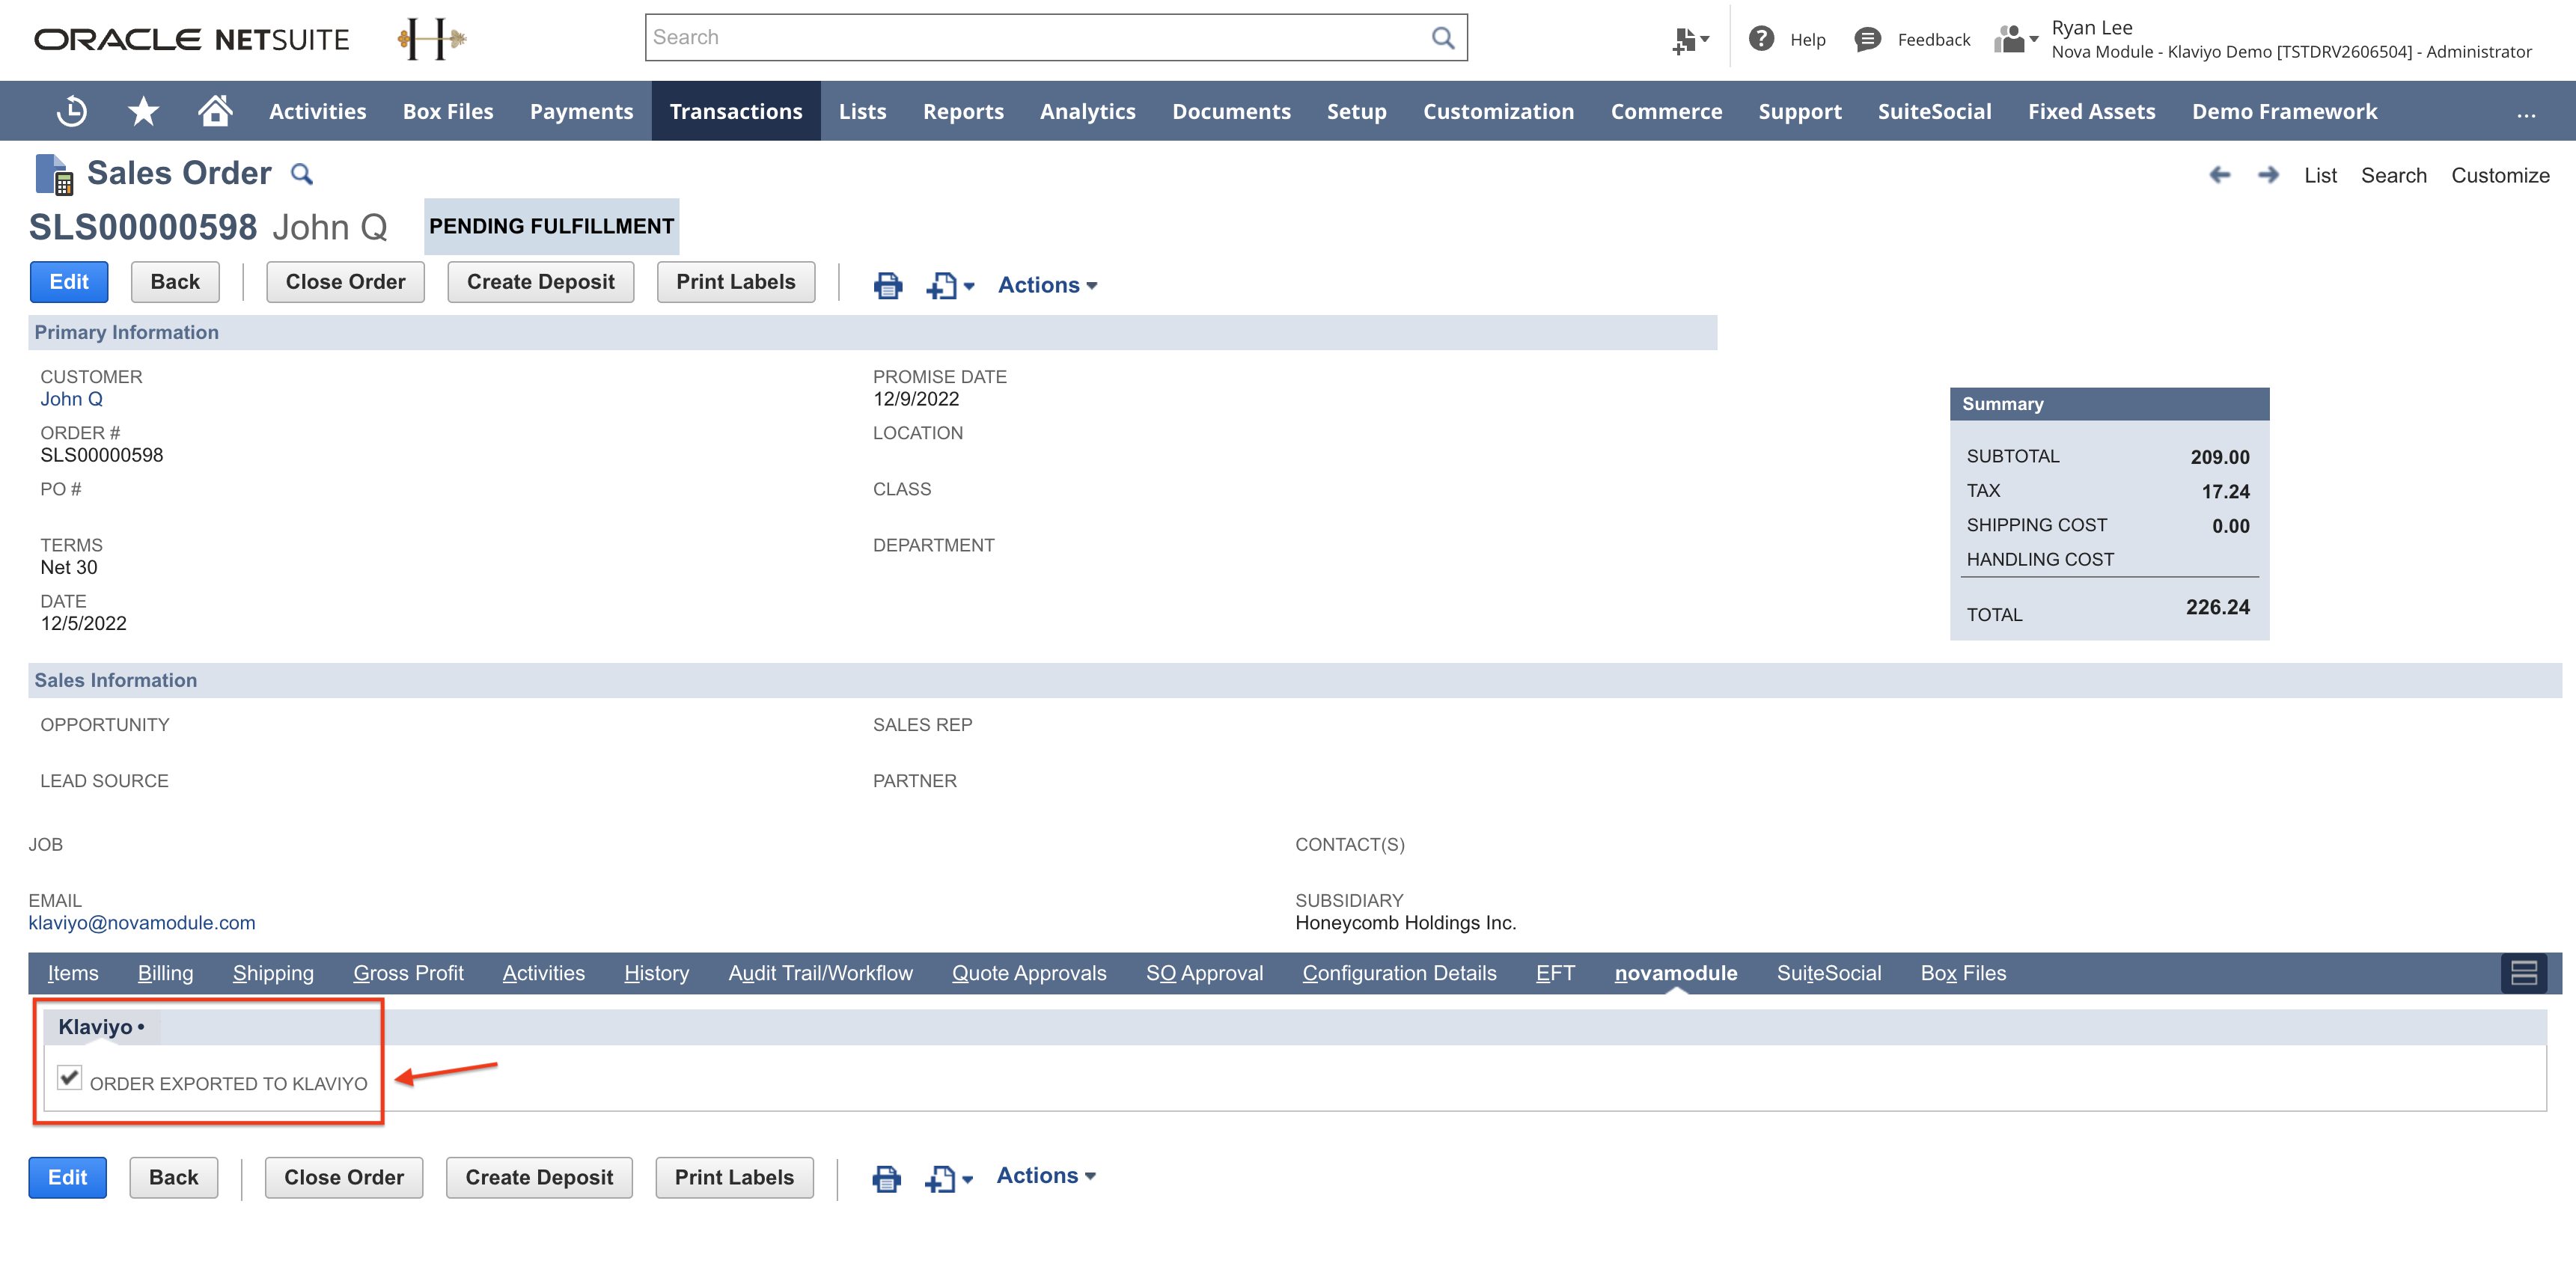Open the Documents menu
Screen dimensions: 2576x1287
tap(1231, 111)
